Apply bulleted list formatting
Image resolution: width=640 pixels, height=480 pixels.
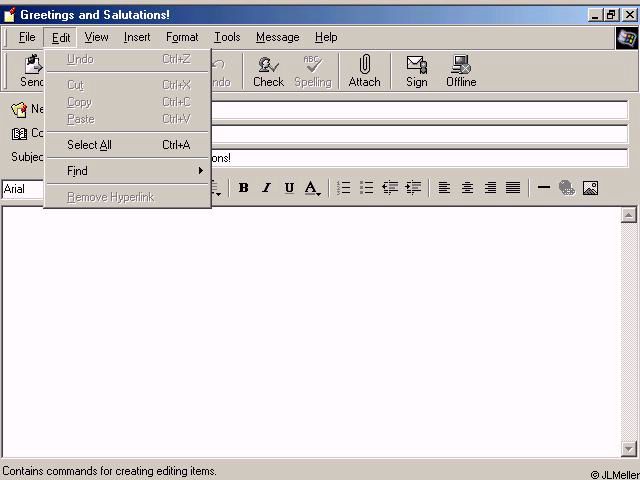(x=367, y=188)
